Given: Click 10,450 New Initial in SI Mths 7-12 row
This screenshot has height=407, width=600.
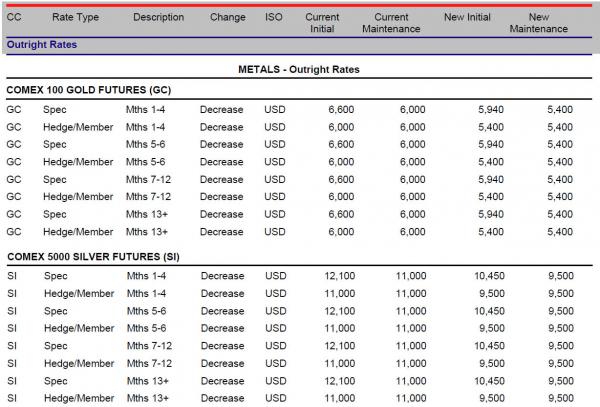Looking at the screenshot, I should coord(489,346).
